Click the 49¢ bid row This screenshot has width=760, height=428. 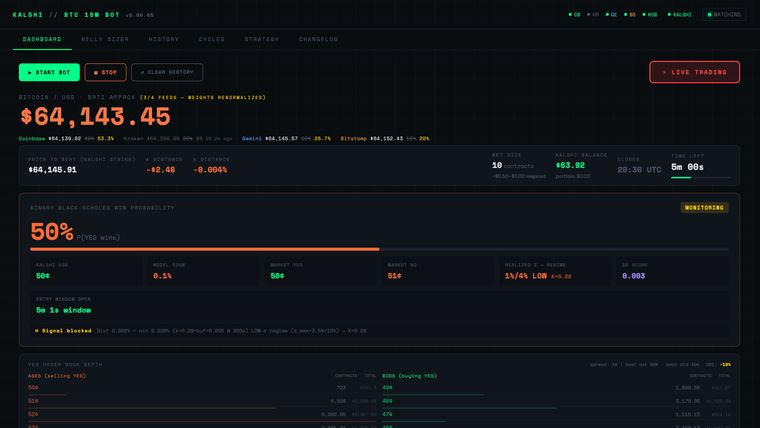click(556, 388)
